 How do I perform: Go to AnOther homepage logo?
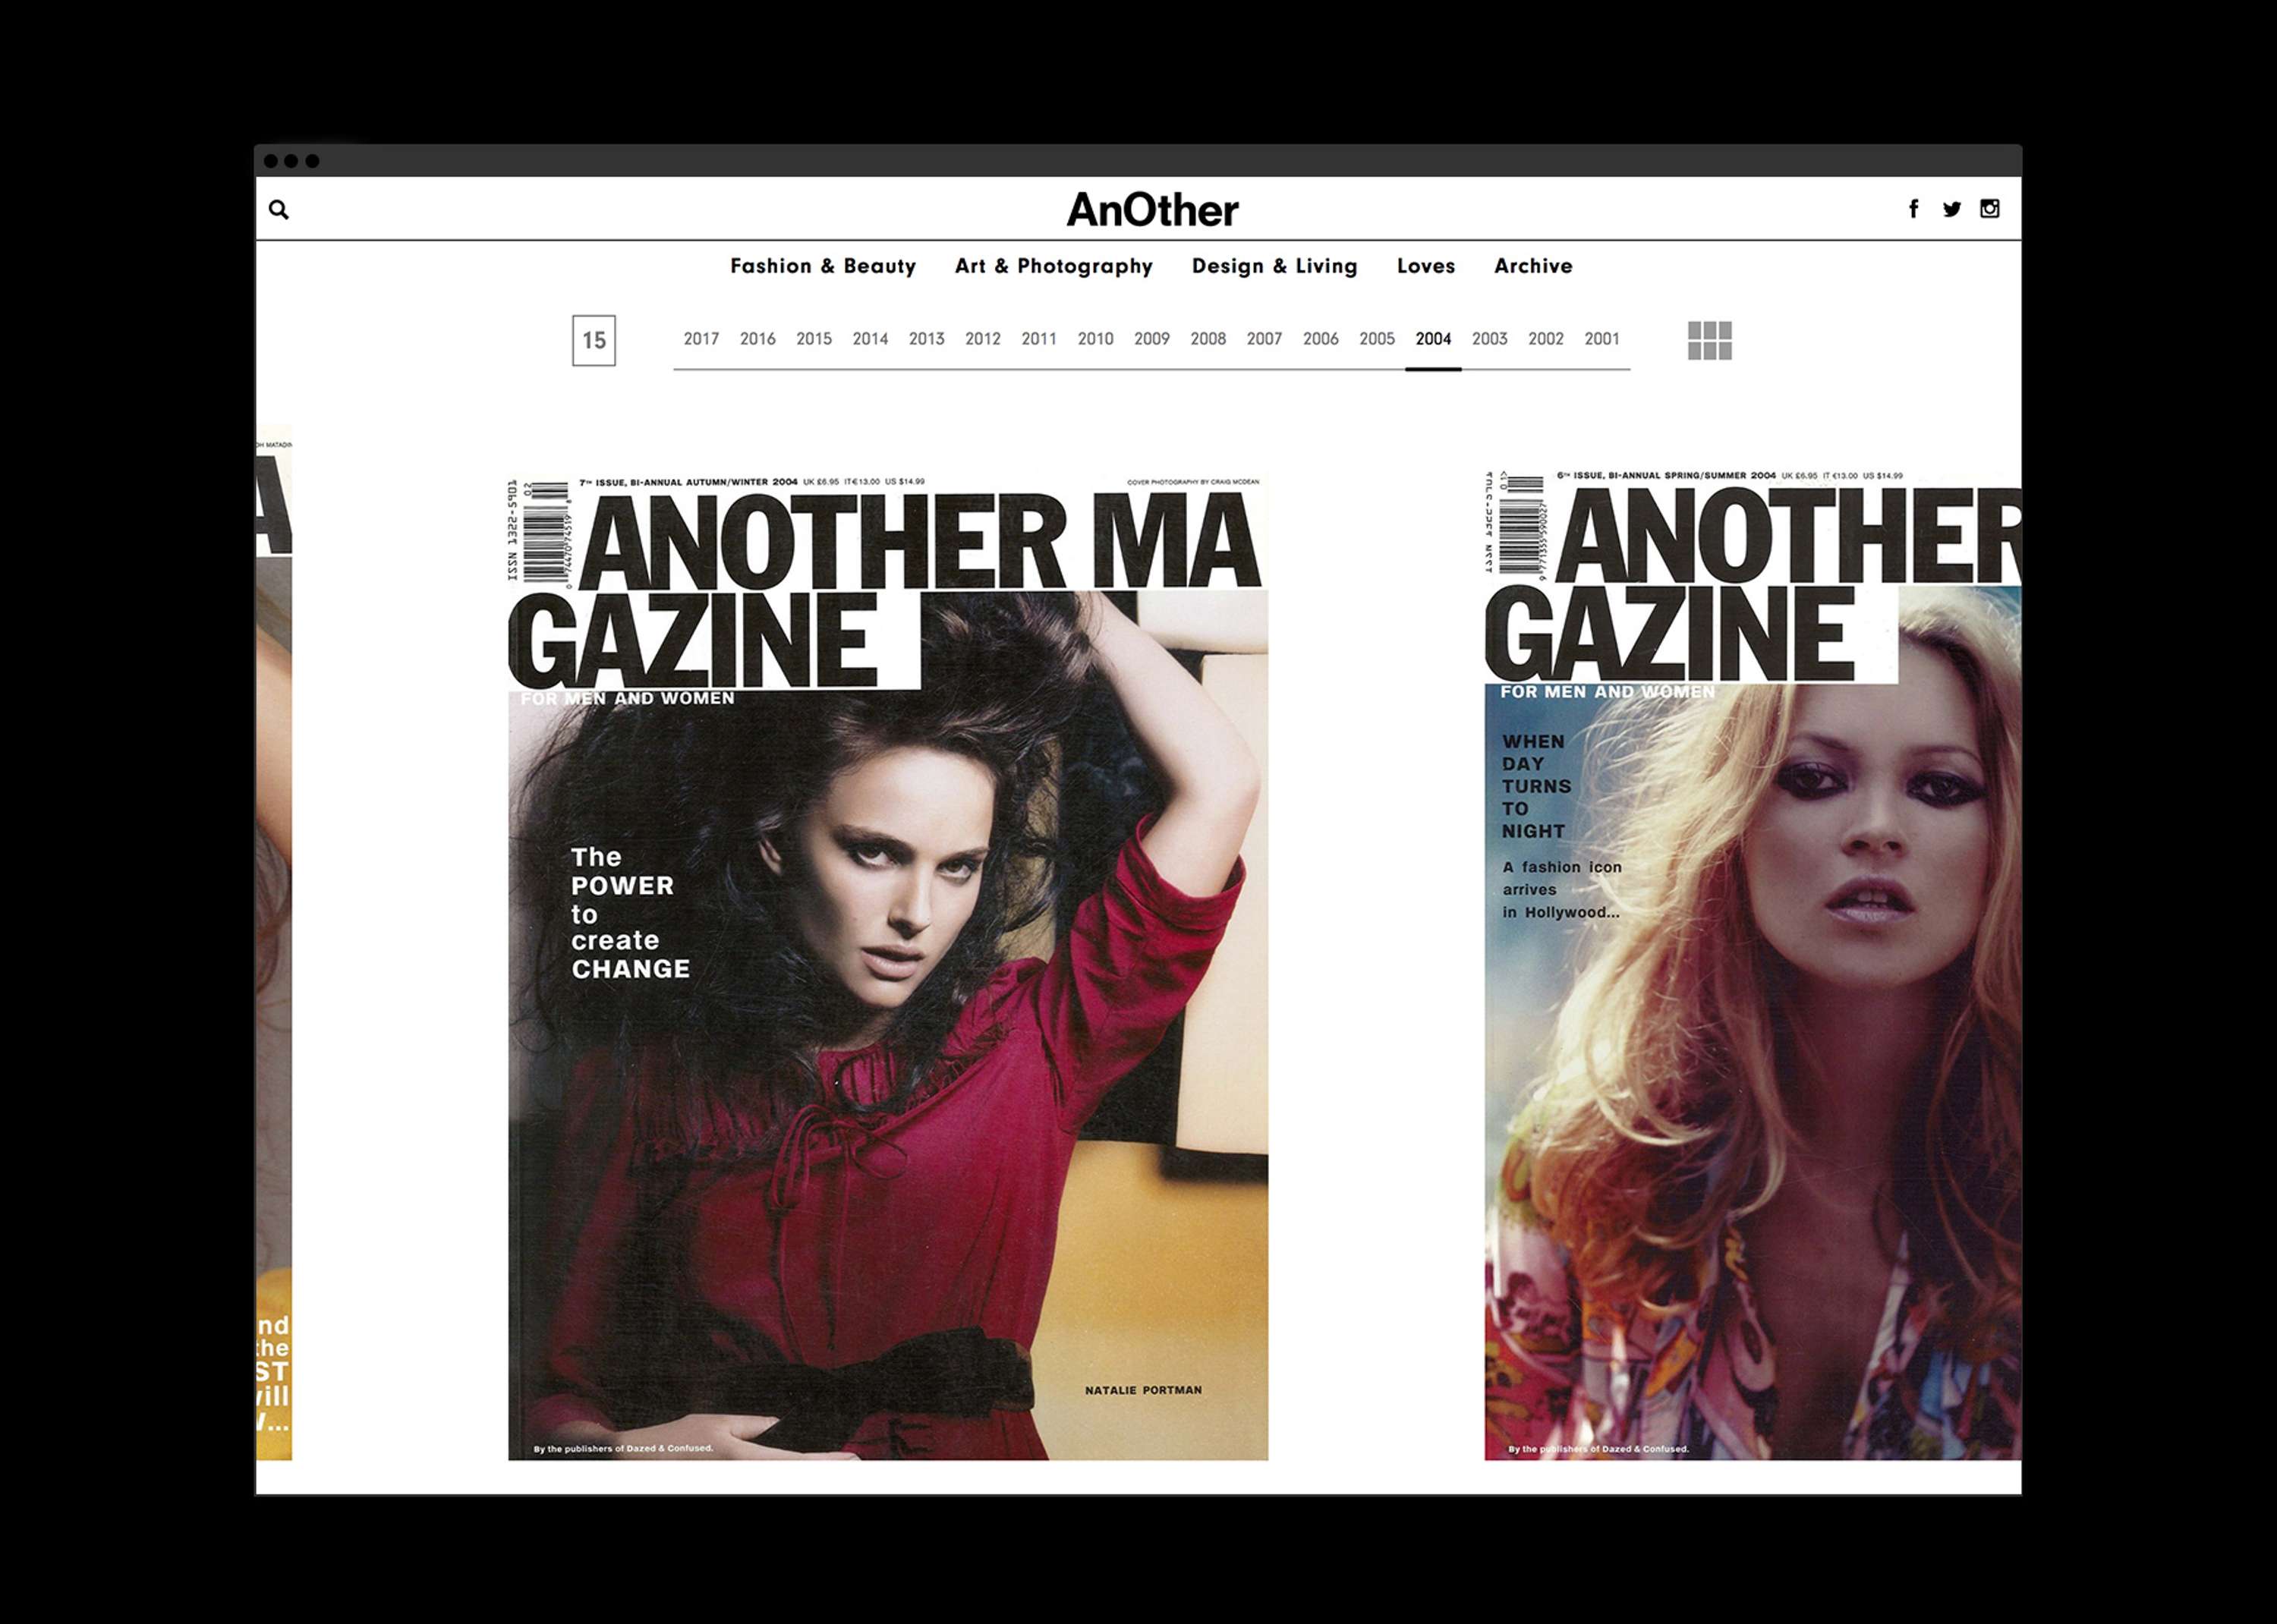1152,209
